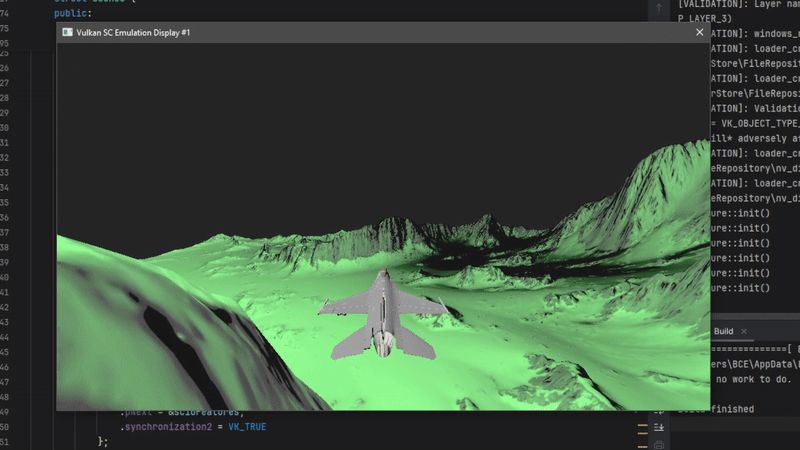Click the 'ATION]: Validati' console line
The height and width of the screenshot is (450, 800).
click(755, 109)
